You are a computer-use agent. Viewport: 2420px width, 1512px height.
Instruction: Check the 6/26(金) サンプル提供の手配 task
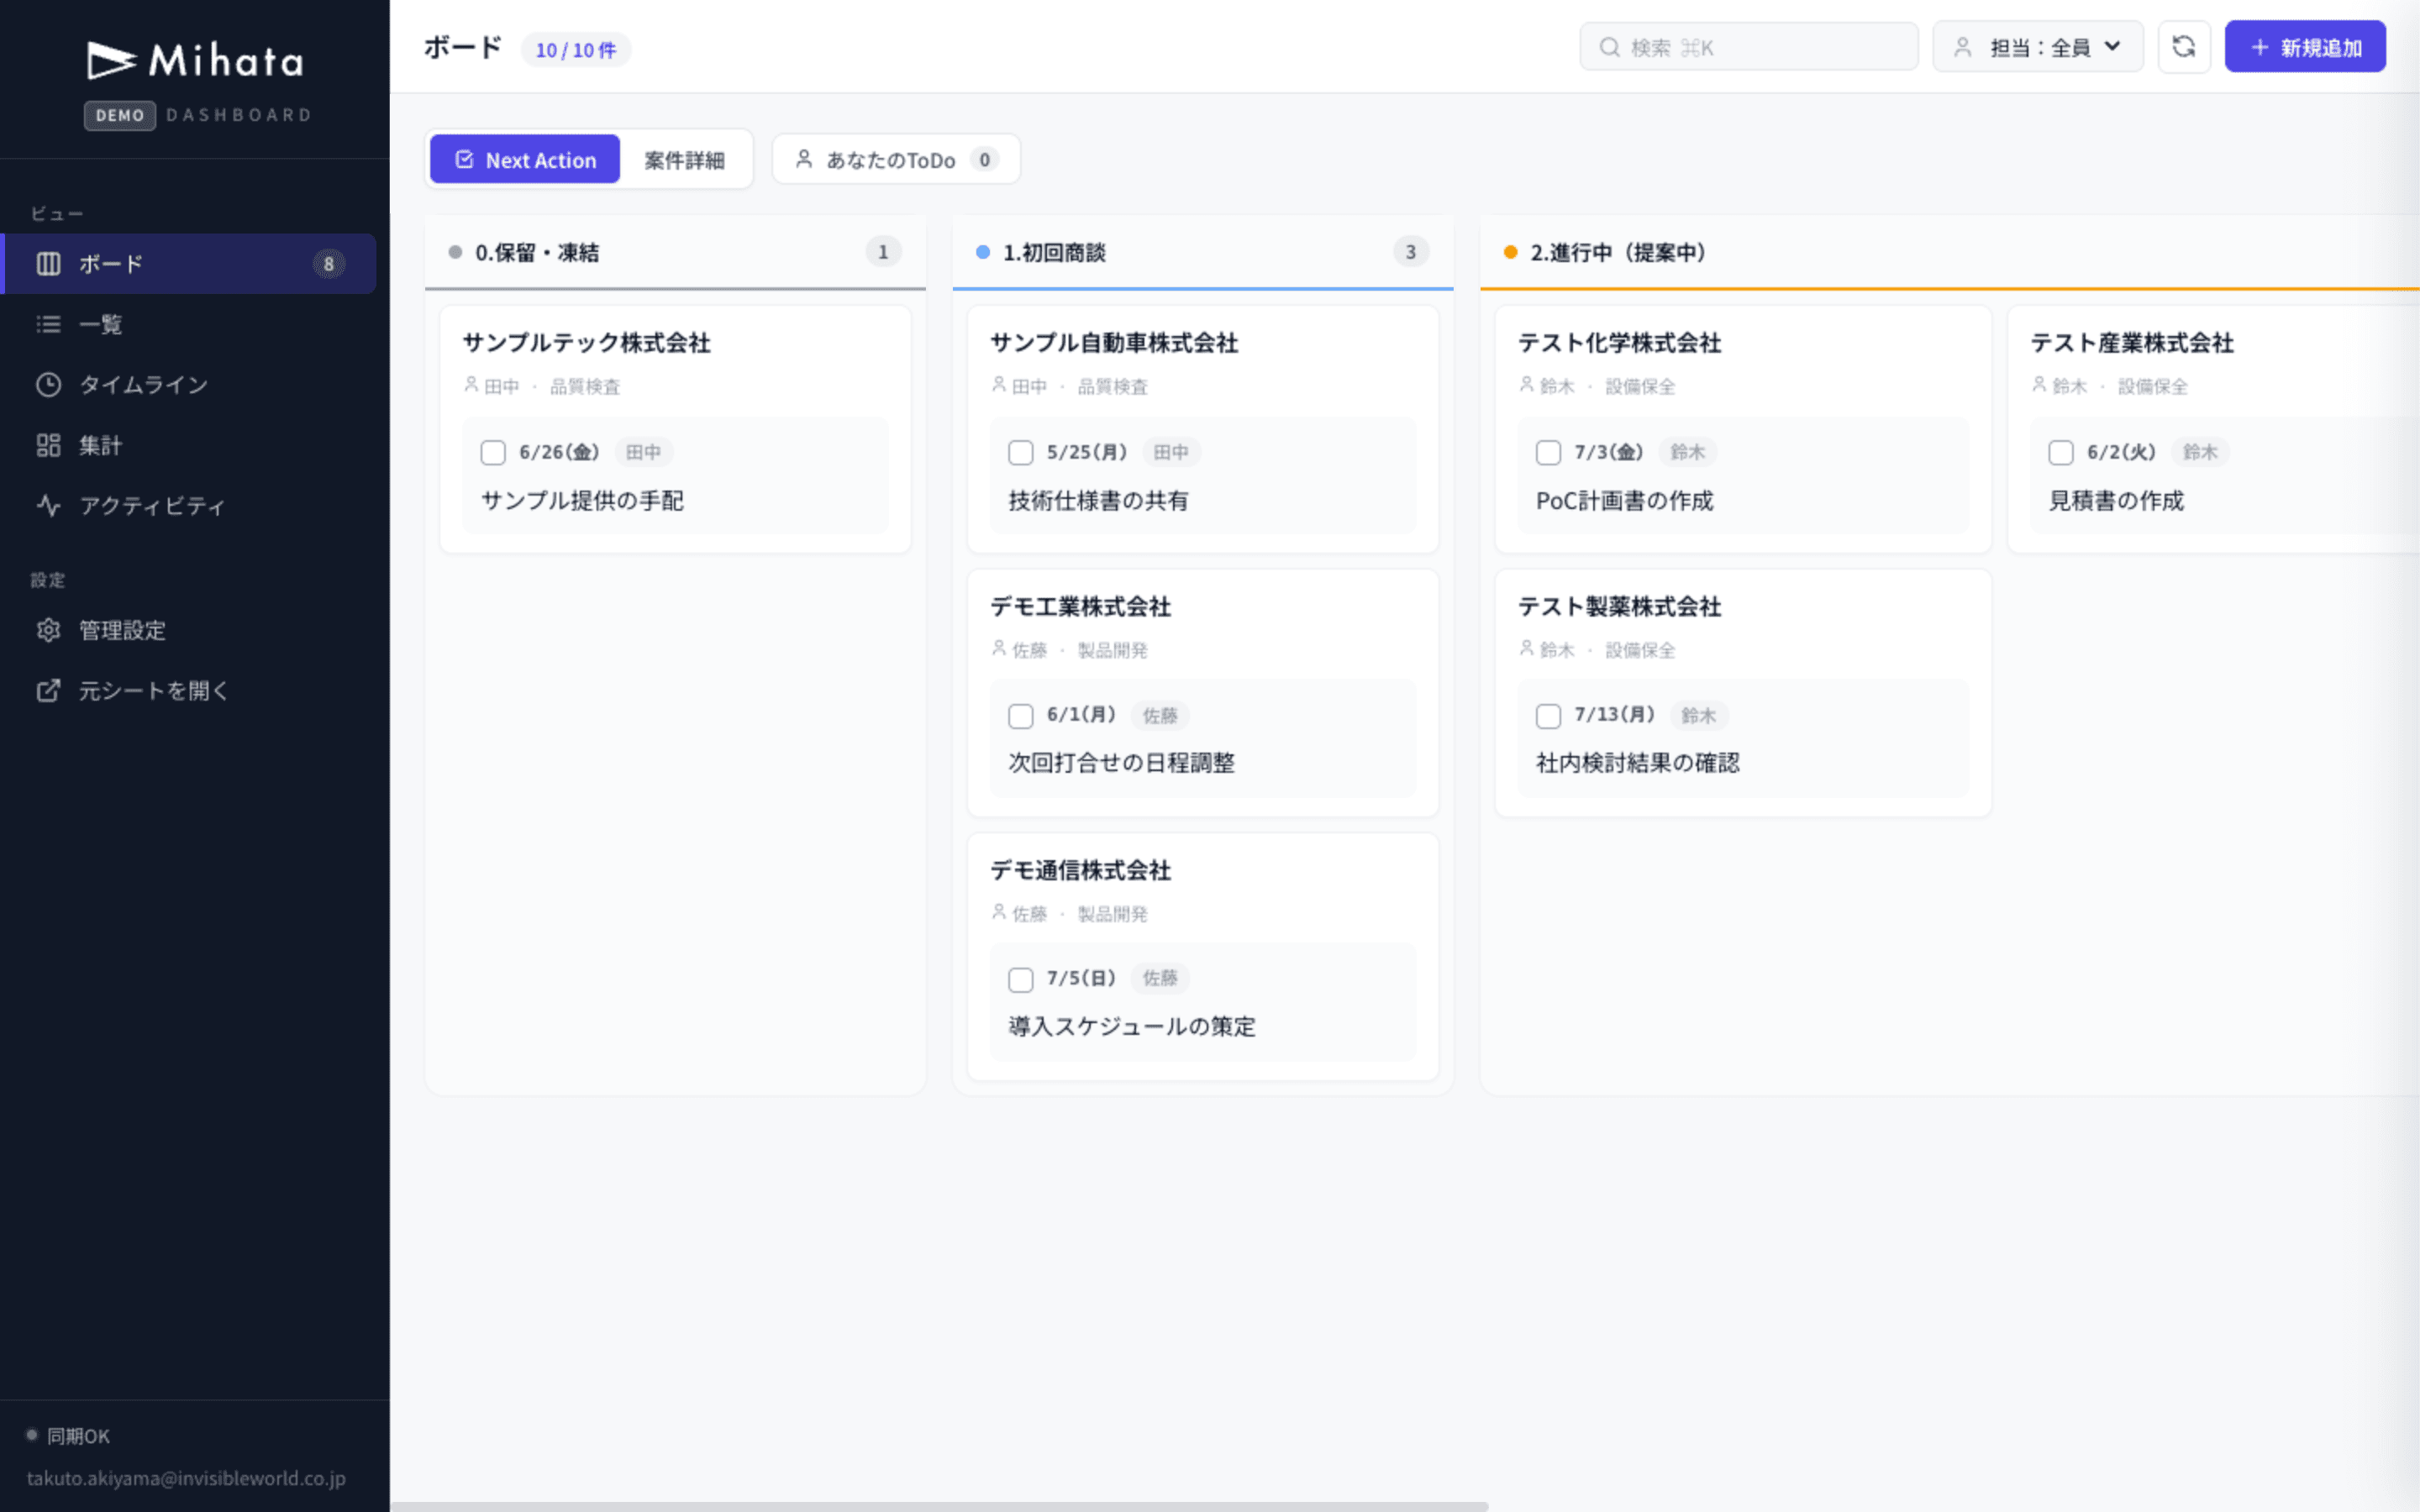point(493,453)
